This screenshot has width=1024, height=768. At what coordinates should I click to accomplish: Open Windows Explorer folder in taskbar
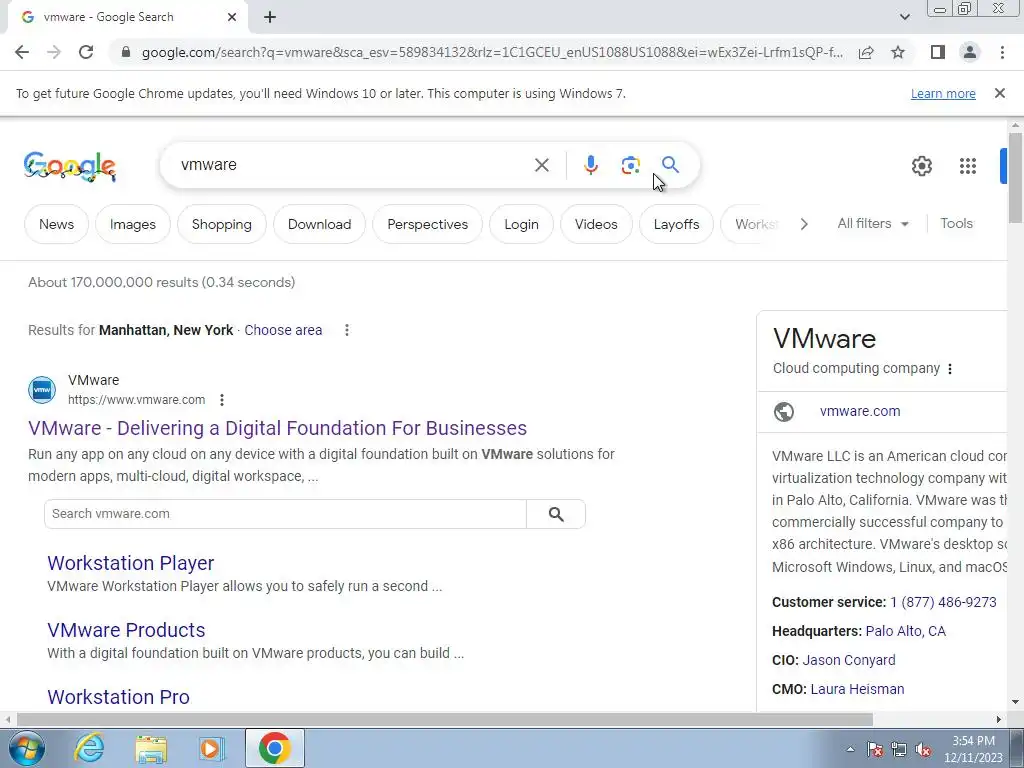(x=151, y=748)
